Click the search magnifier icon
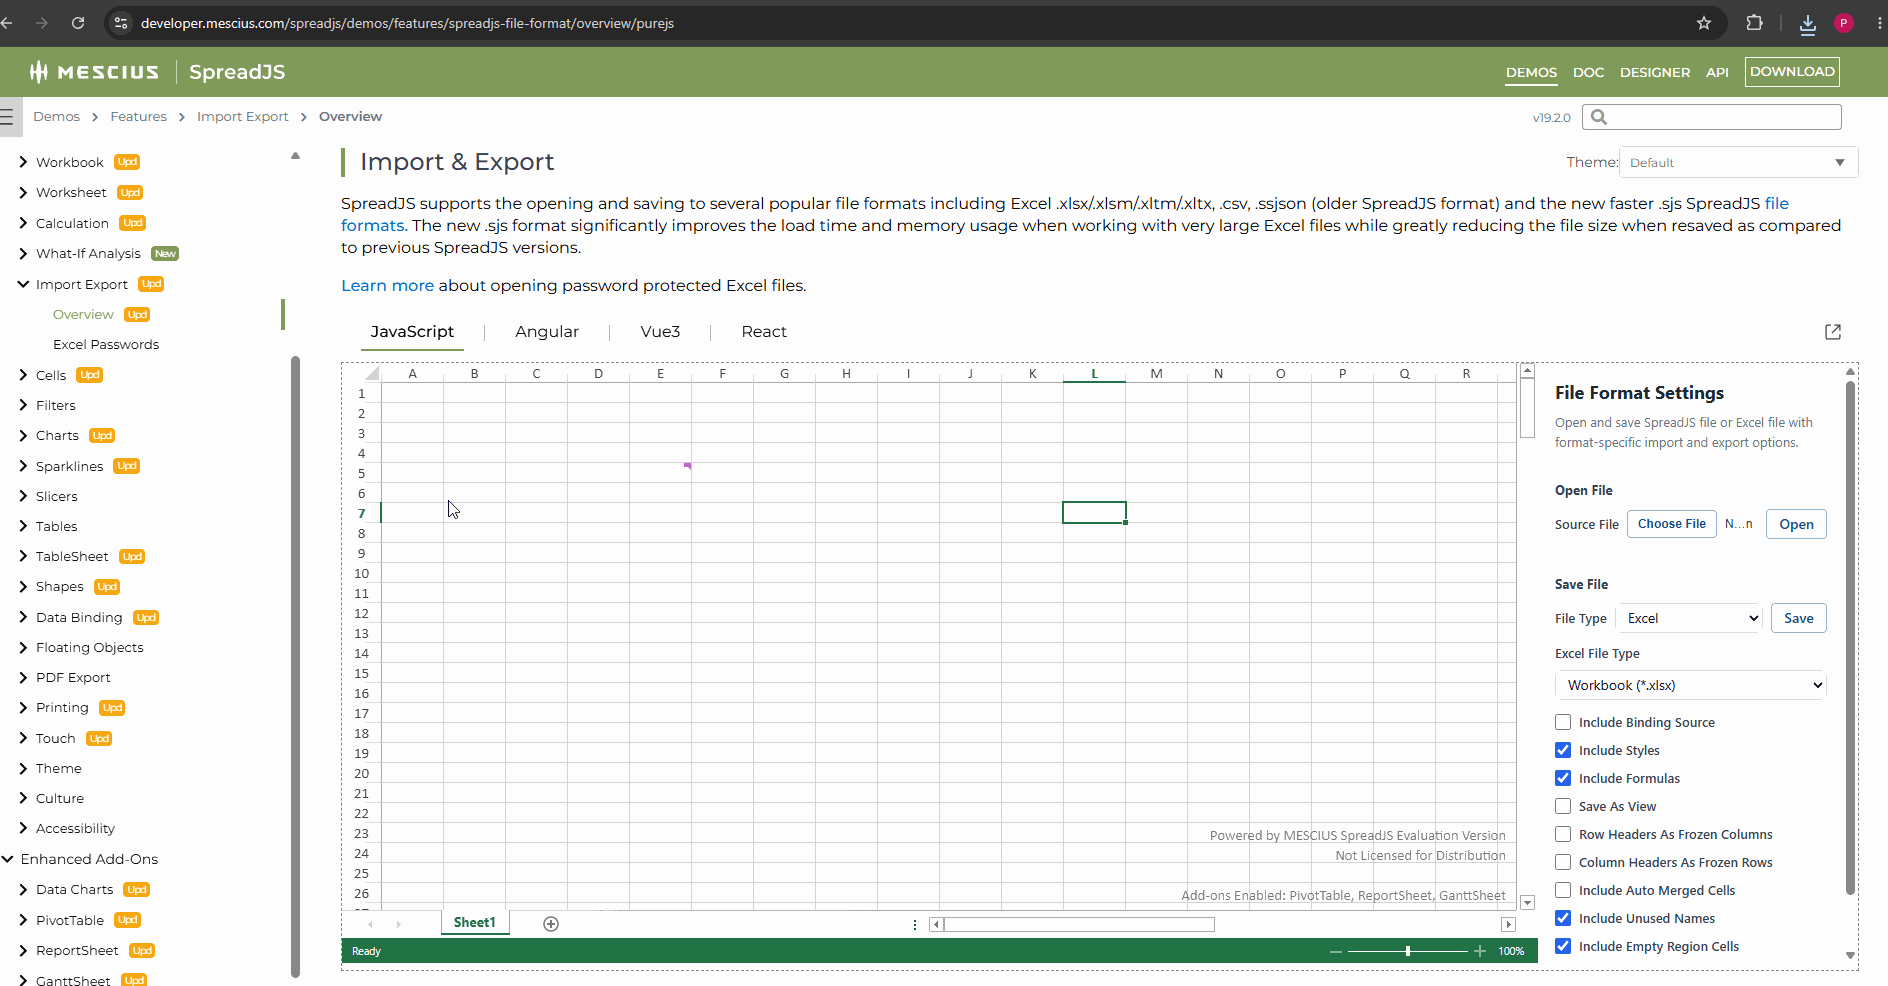 [x=1599, y=117]
